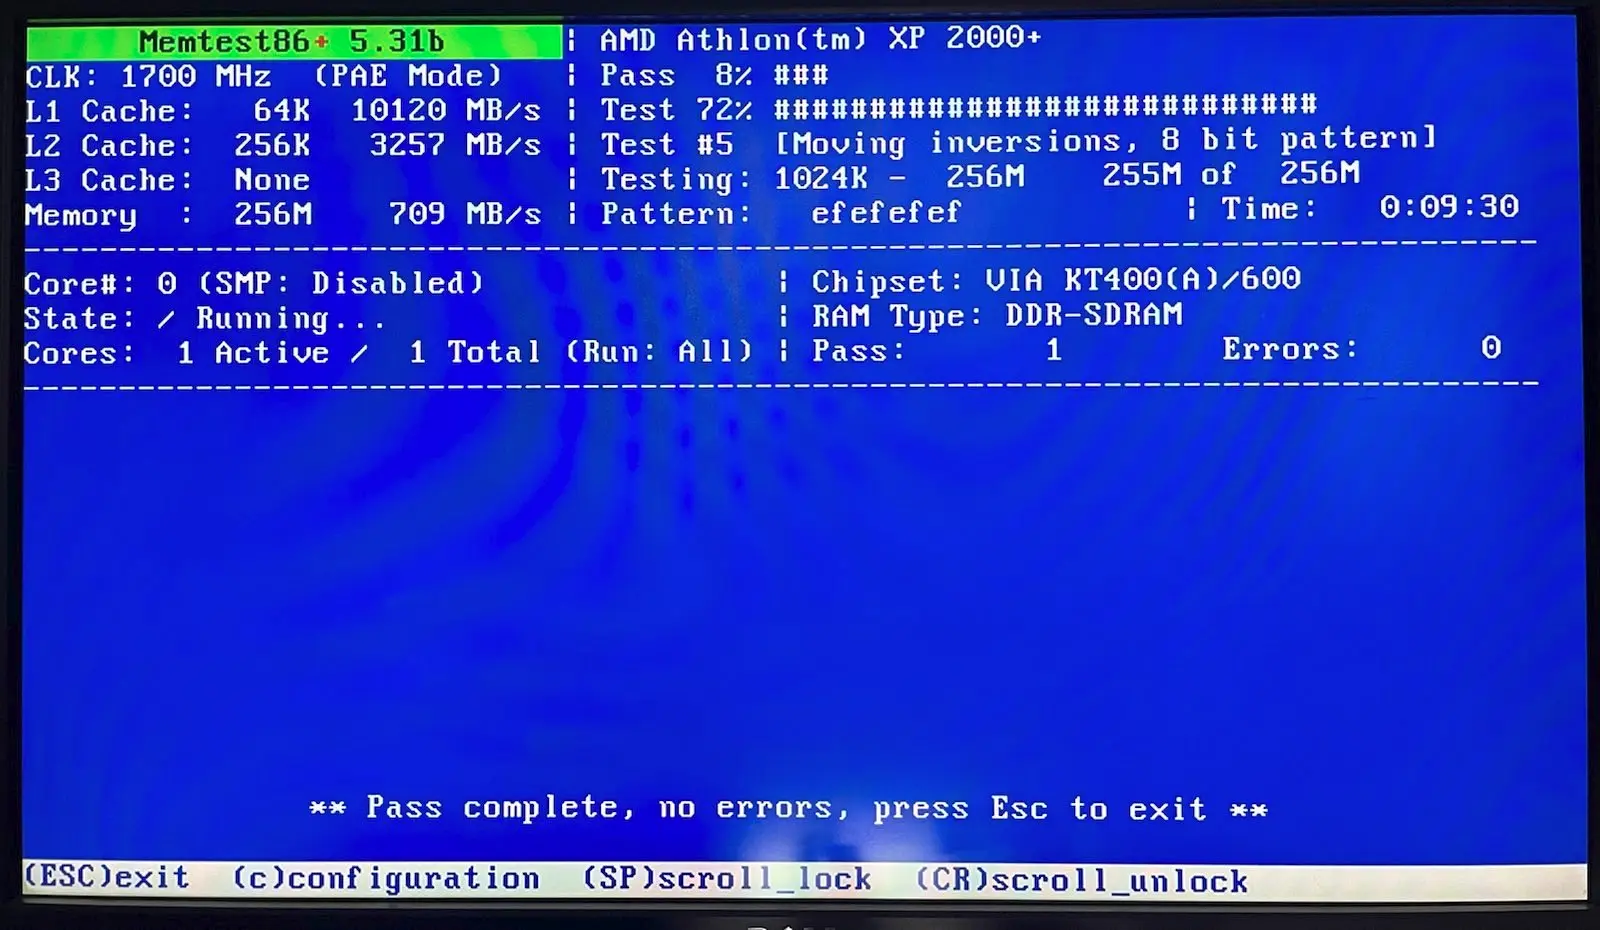The width and height of the screenshot is (1600, 930).
Task: Click the Pass count value 1
Action: 1053,350
